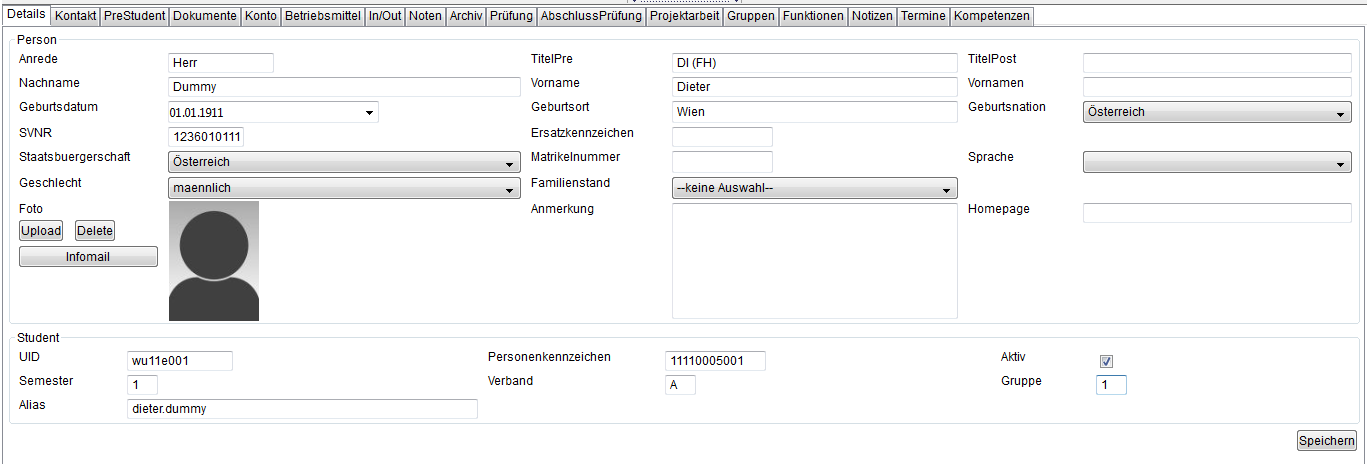This screenshot has height=464, width=1367.
Task: Click the Alias input field
Action: point(302,408)
